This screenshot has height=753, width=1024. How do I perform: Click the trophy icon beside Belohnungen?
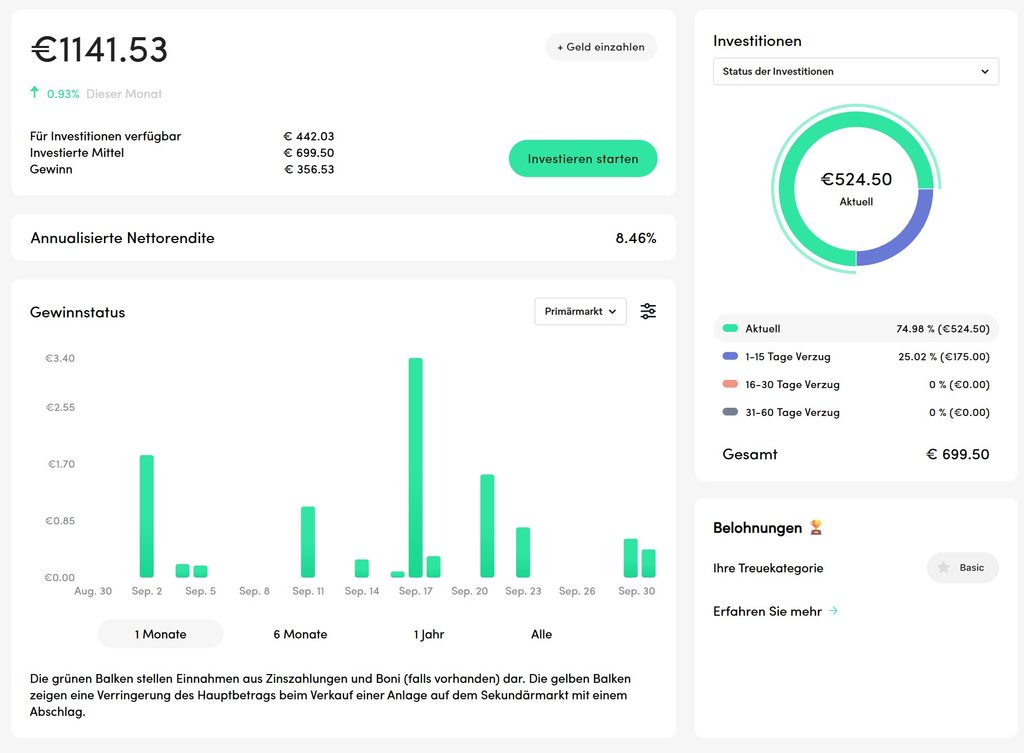(x=816, y=527)
